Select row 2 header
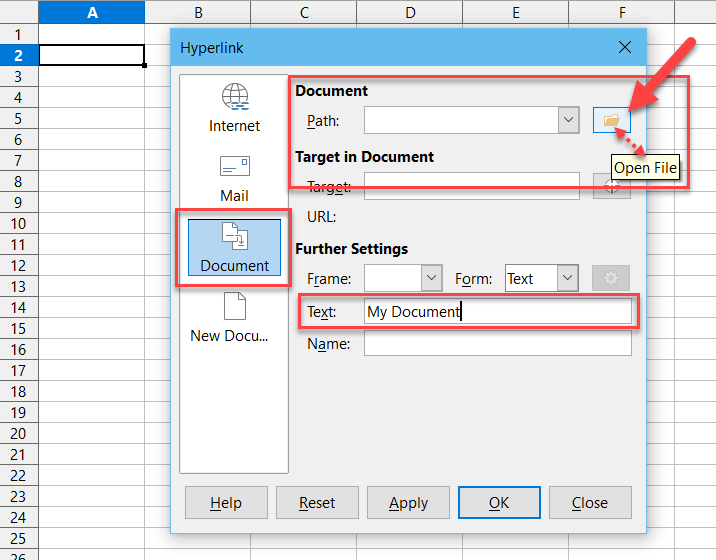 (19, 55)
